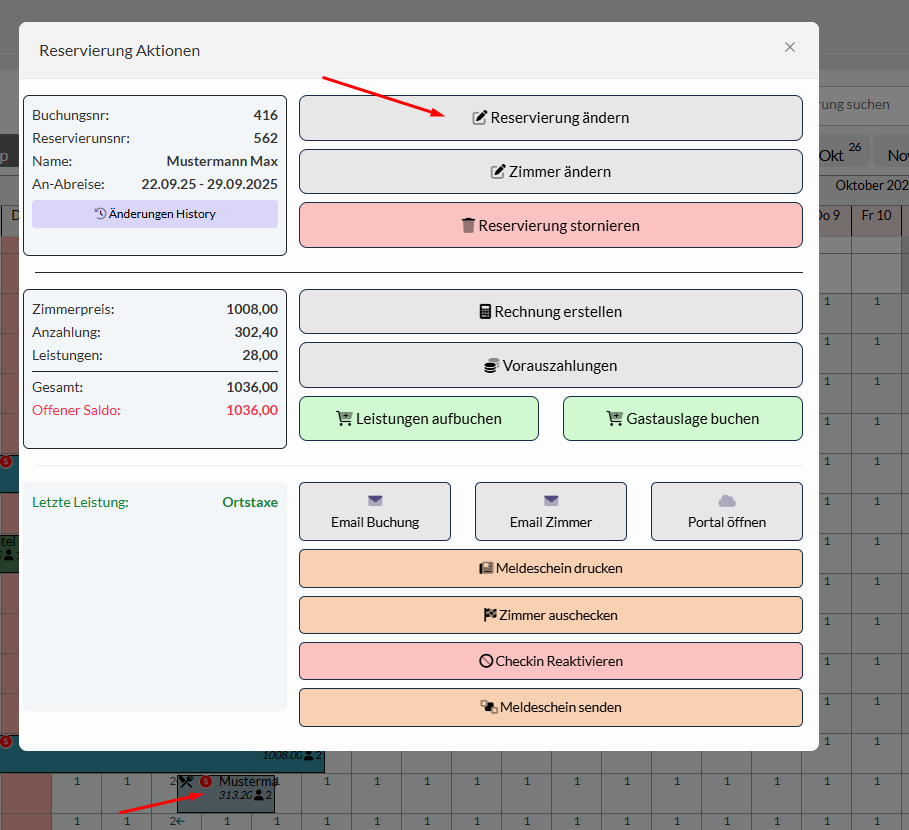Check out room with Zimmer auschecken
Image resolution: width=909 pixels, height=830 pixels.
click(550, 615)
